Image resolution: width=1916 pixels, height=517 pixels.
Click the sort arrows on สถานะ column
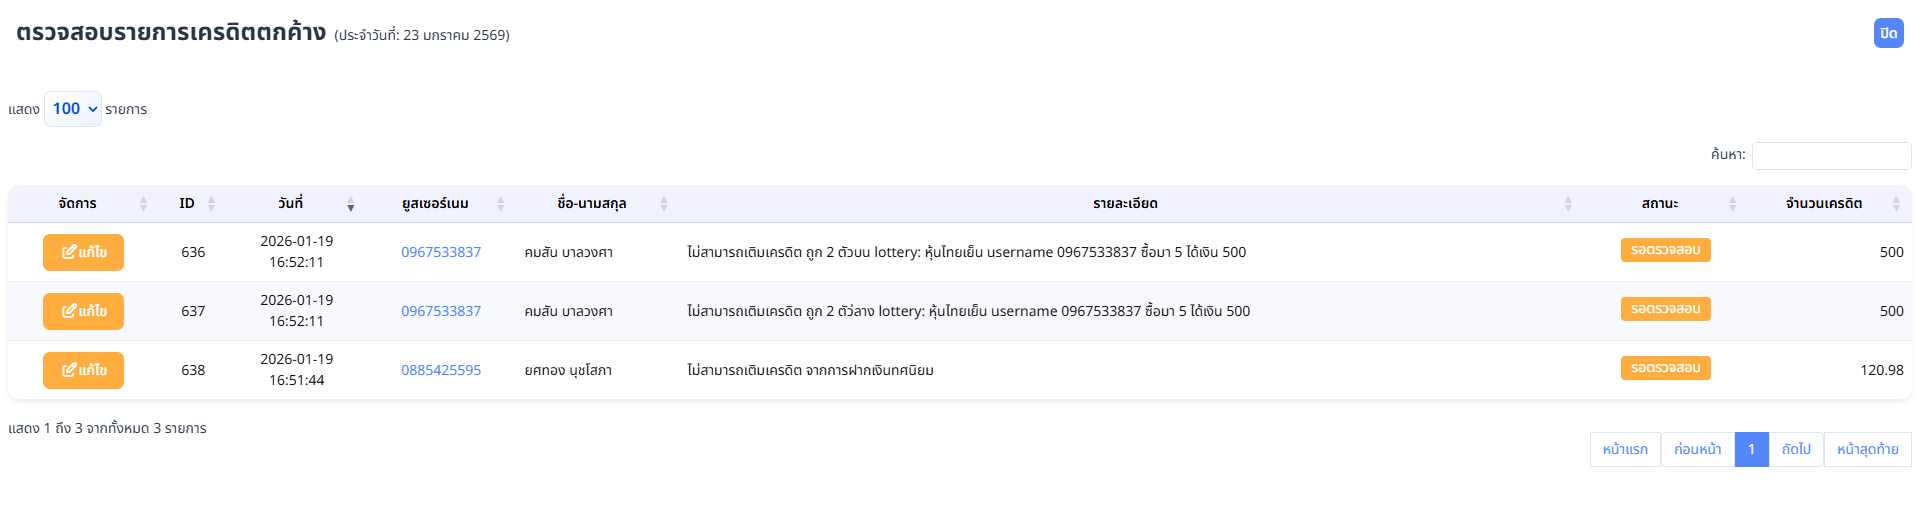1732,204
